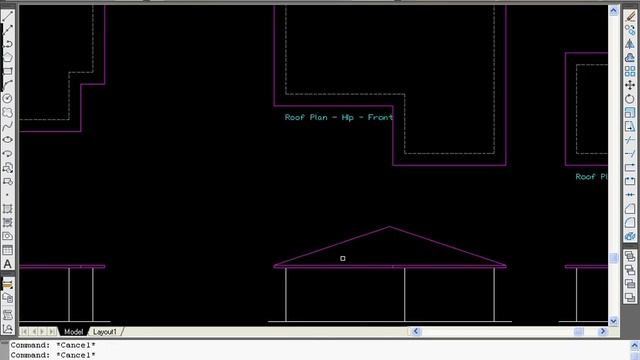
Task: Select the Polyline tool
Action: pos(7,43)
